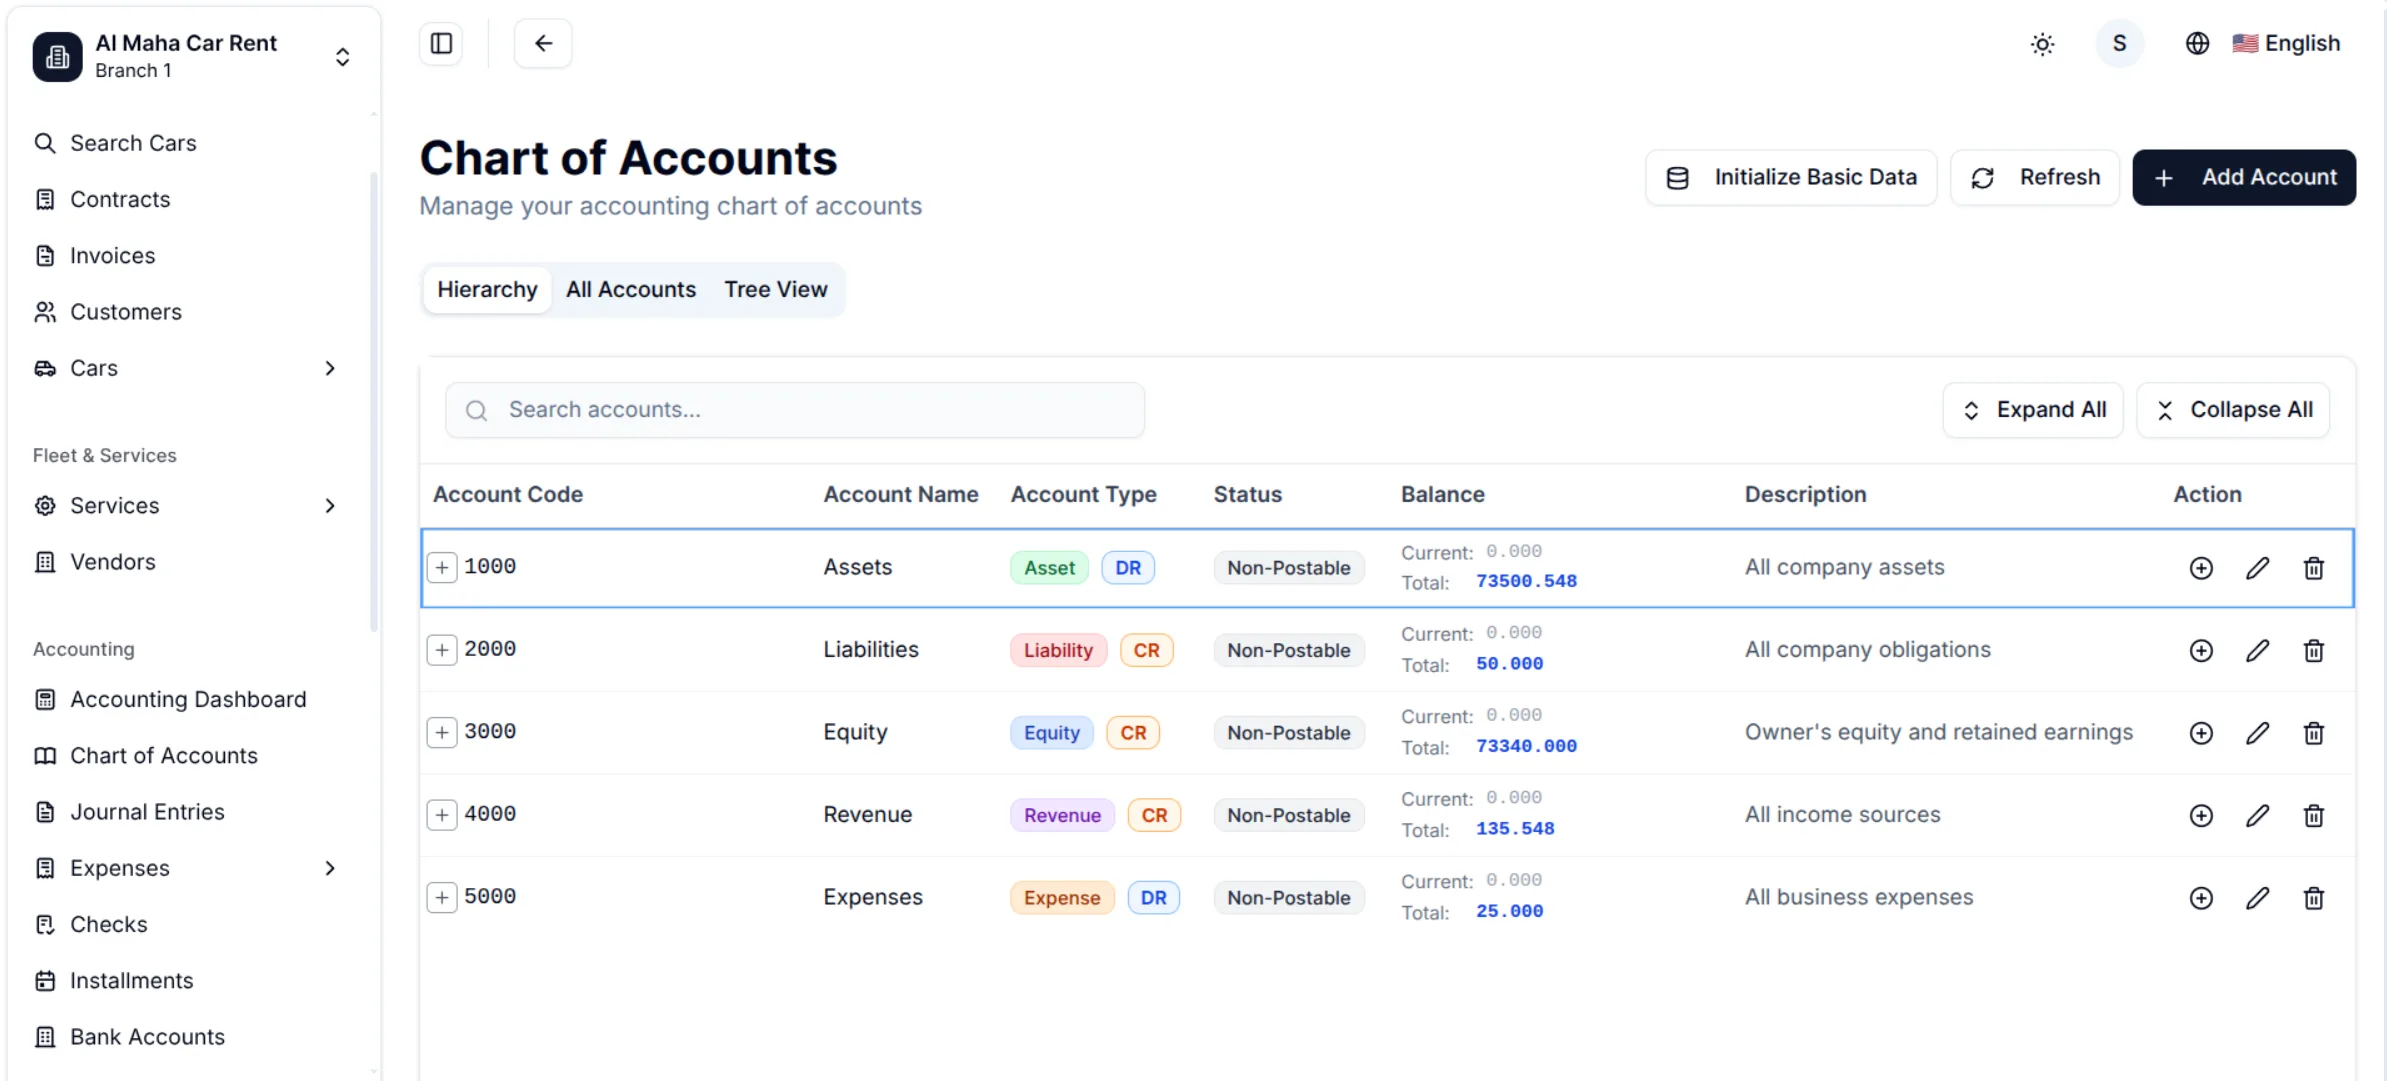Focus the Search accounts field
This screenshot has width=2387, height=1081.
tap(795, 410)
